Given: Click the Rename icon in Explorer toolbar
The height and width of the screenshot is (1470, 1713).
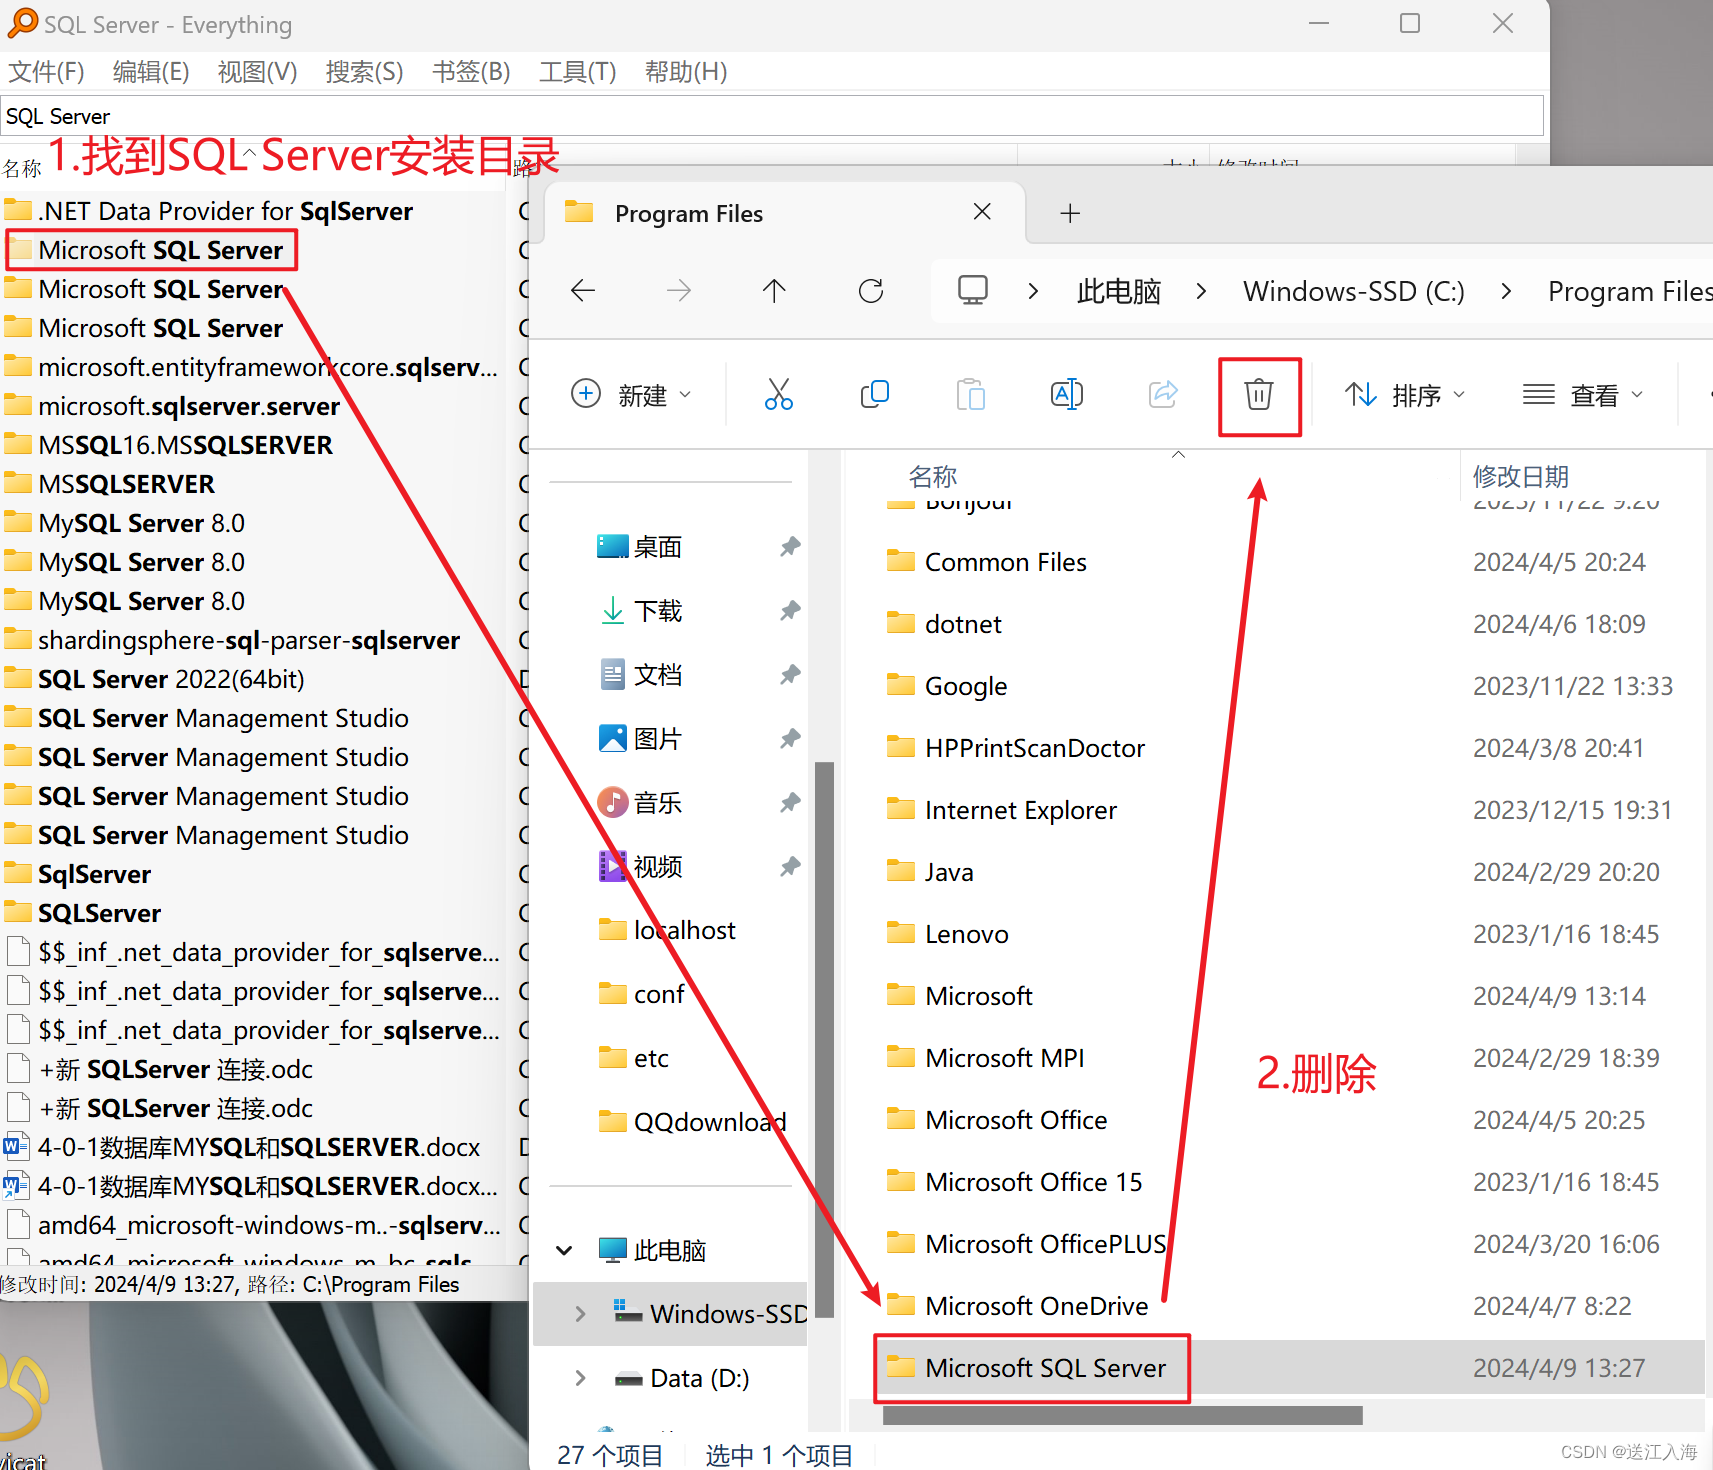Looking at the screenshot, I should pos(1067,394).
